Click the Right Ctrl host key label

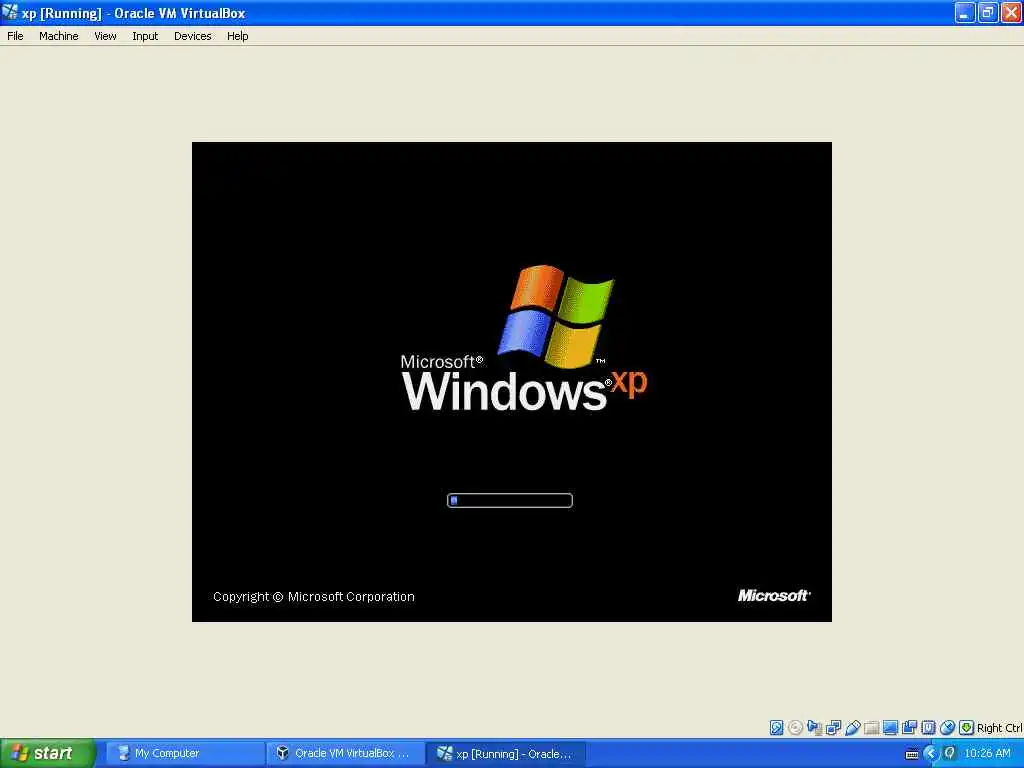999,728
